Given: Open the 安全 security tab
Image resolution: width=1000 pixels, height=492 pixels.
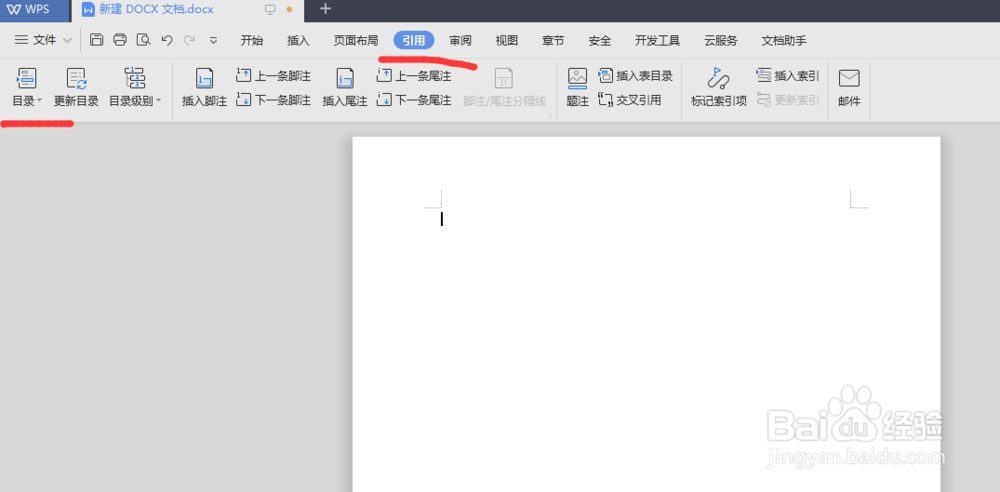Looking at the screenshot, I should (x=599, y=40).
